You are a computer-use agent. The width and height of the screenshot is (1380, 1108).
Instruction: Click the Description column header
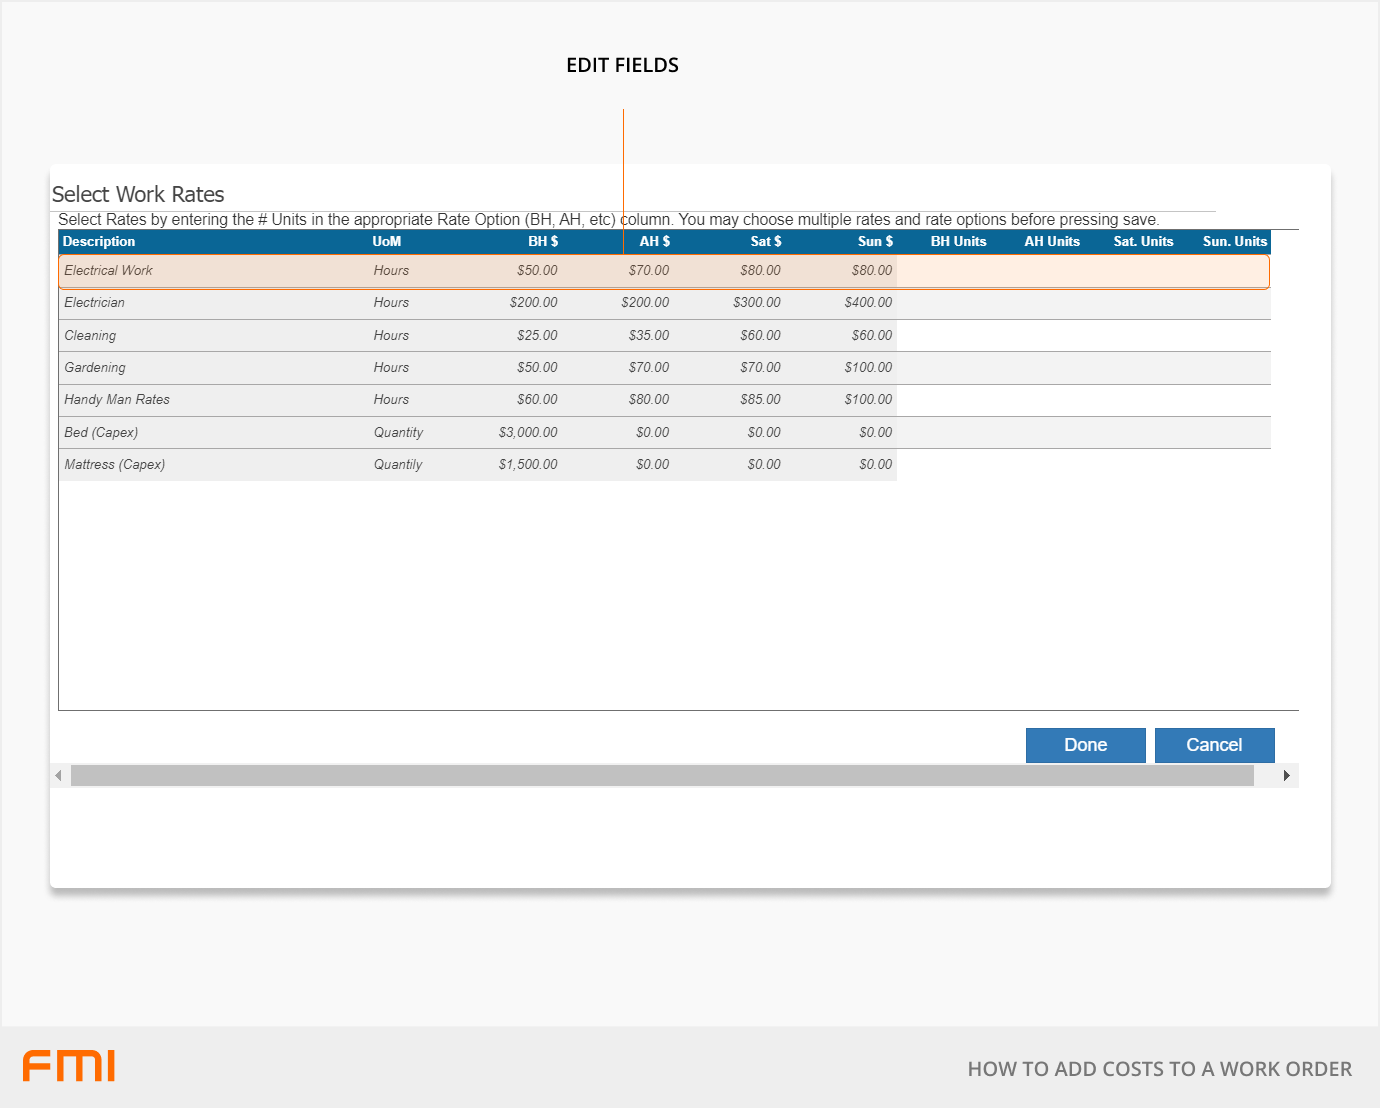99,242
